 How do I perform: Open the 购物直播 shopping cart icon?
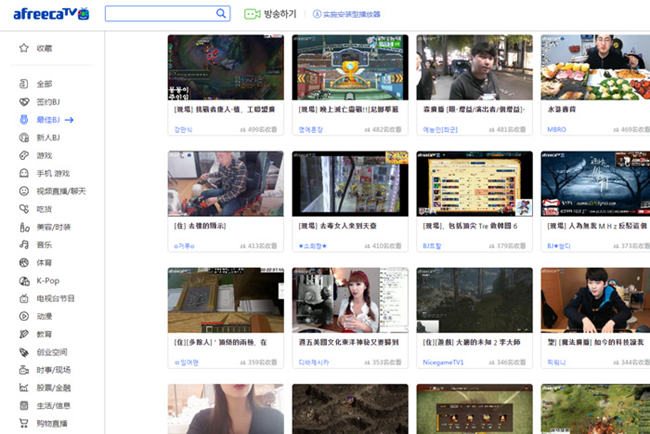(24, 423)
